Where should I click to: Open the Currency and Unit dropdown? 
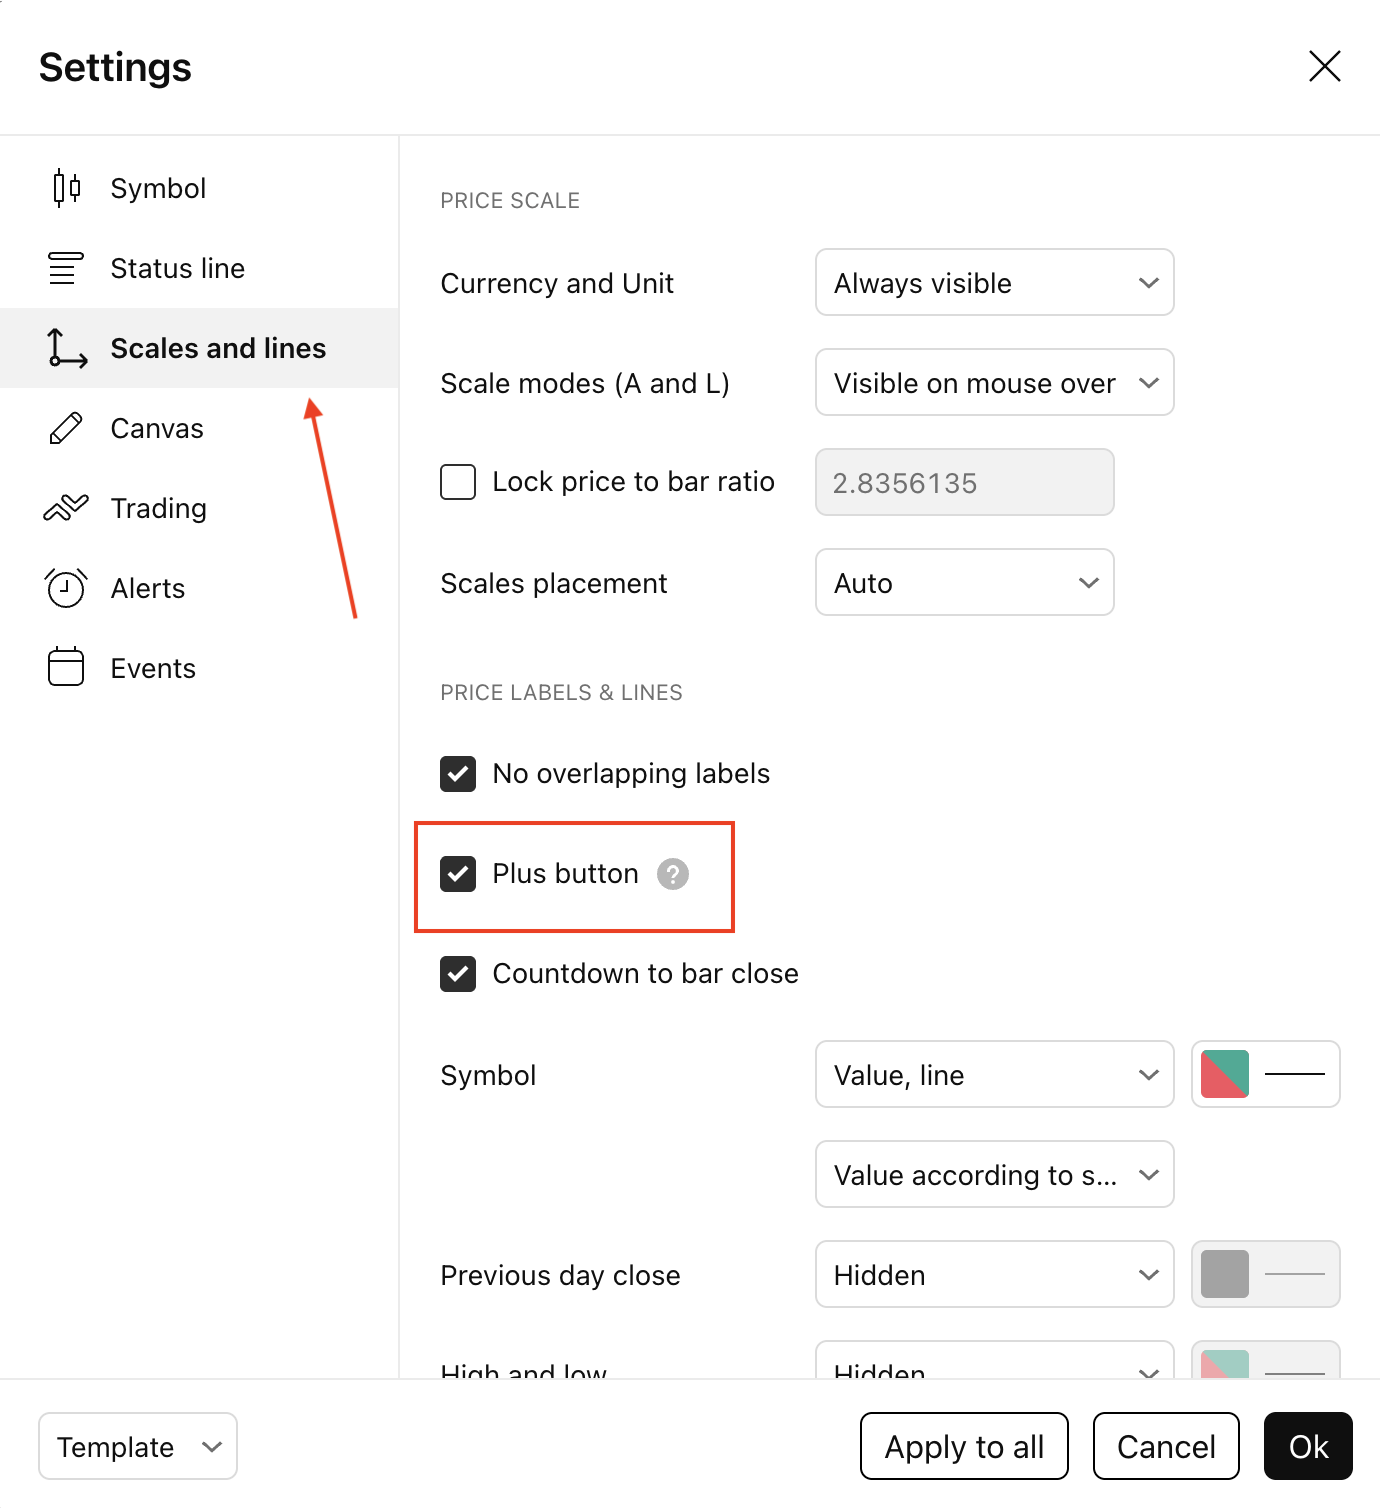(x=994, y=283)
